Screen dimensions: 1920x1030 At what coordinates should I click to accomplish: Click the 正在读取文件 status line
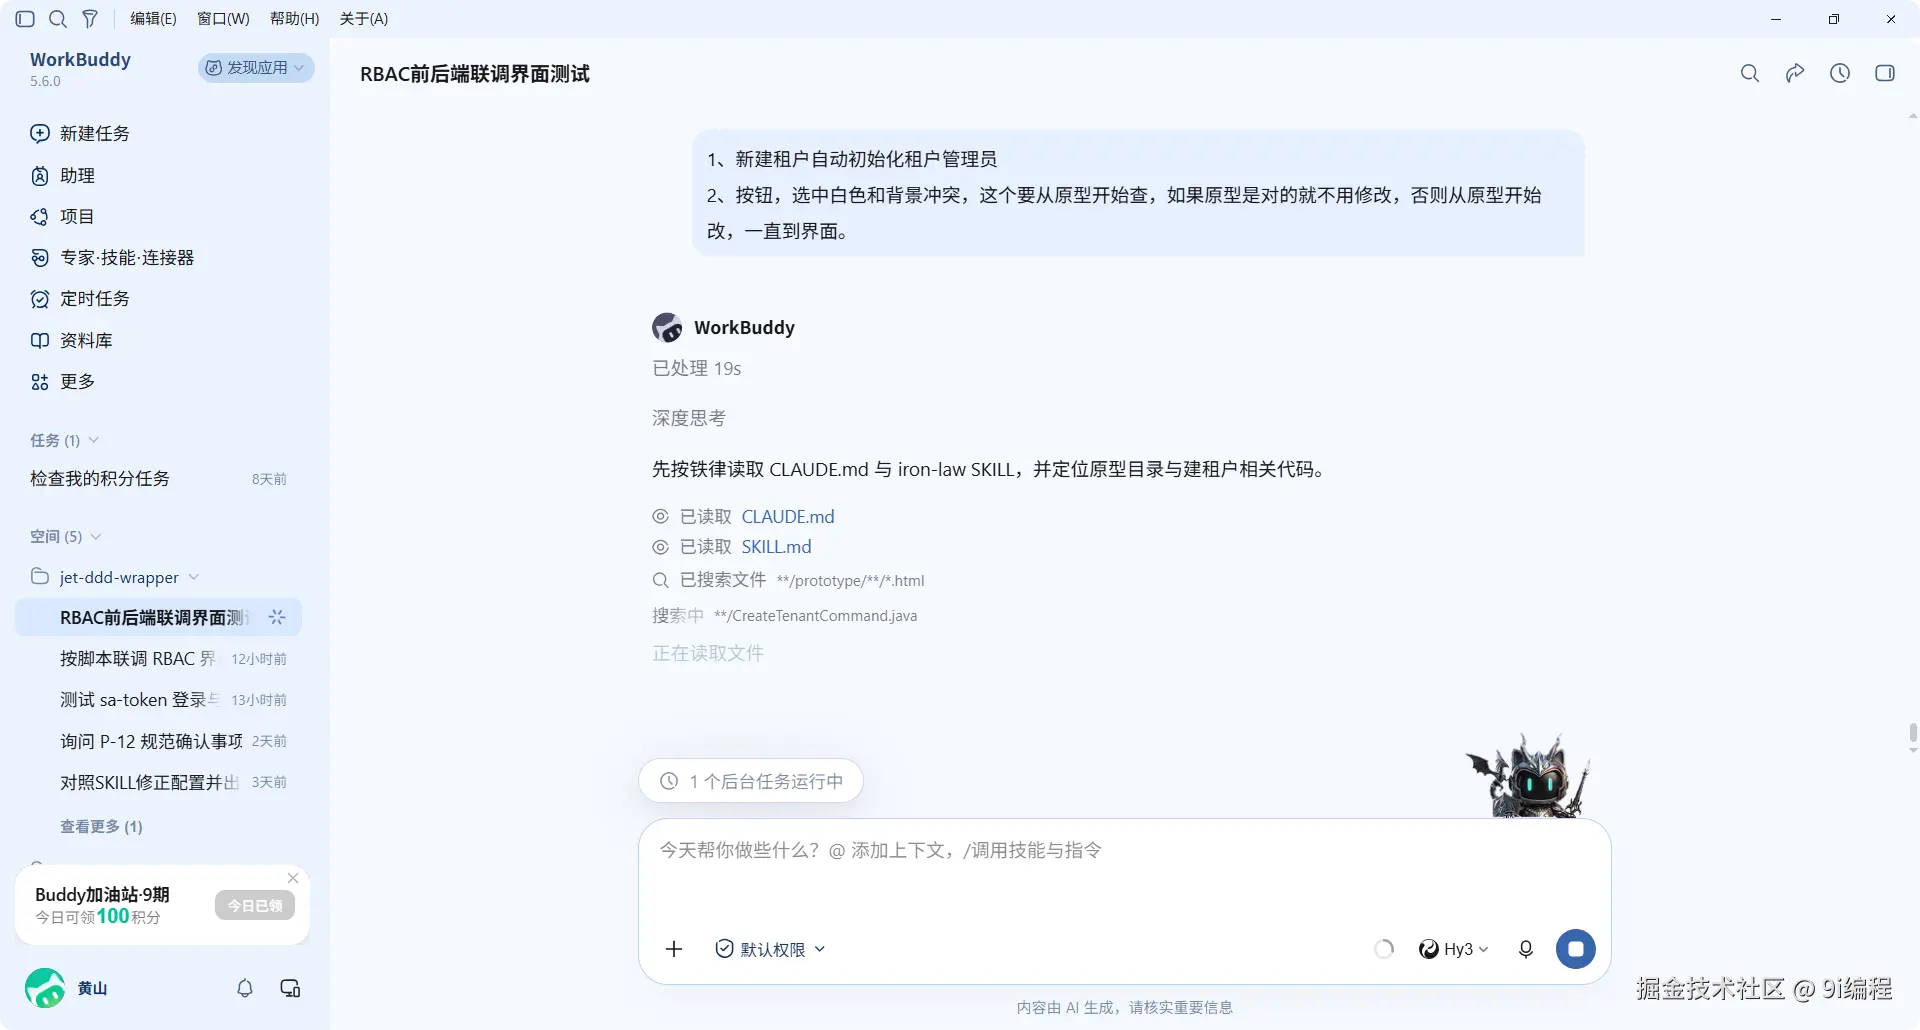(x=708, y=653)
